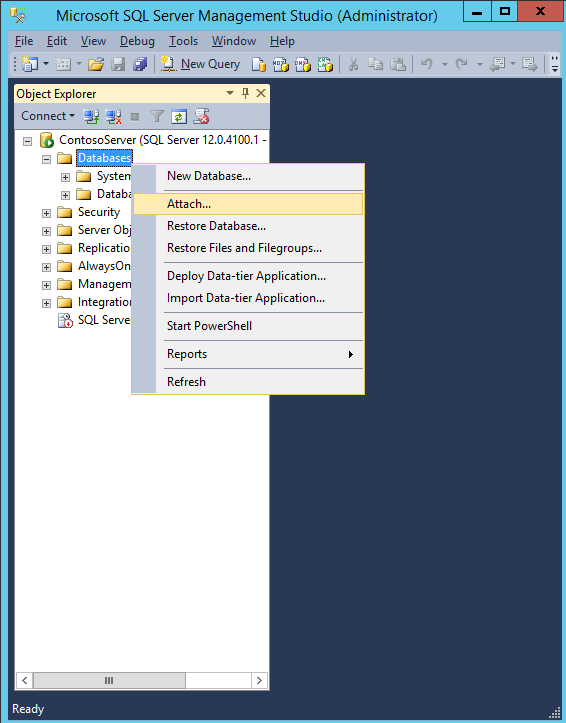
Task: Click the Stop icon in Object Explorer
Action: pos(135,117)
